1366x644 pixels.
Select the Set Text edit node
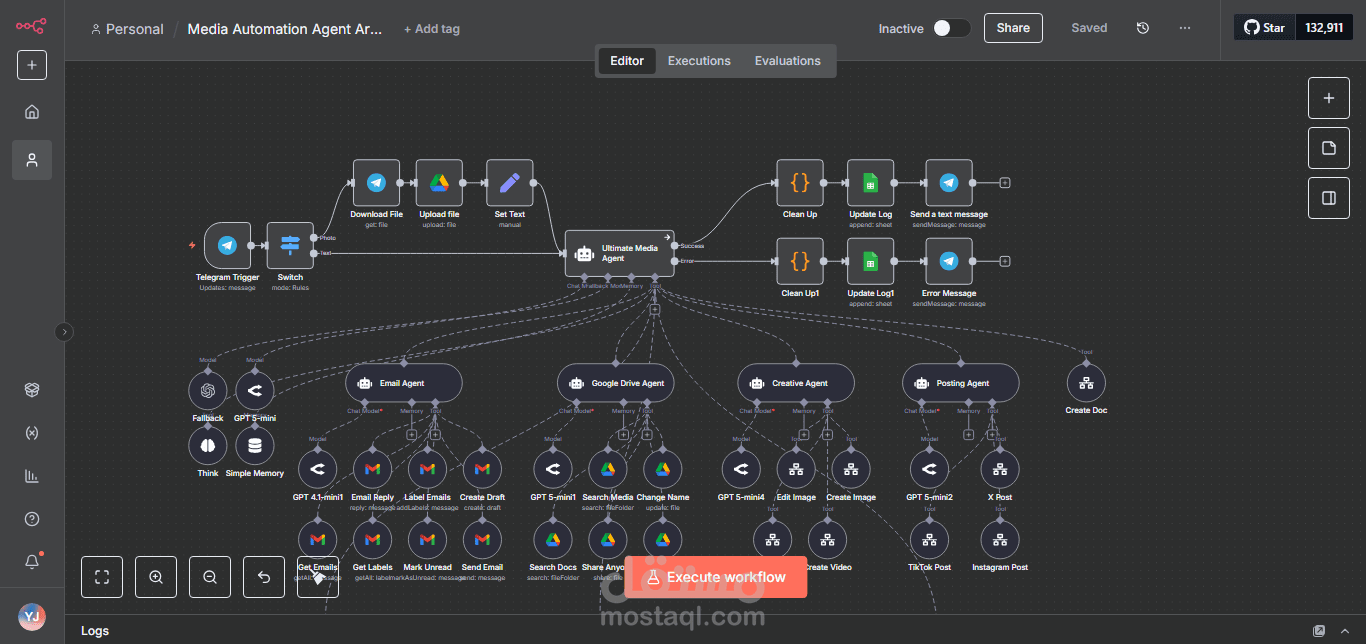tap(510, 183)
